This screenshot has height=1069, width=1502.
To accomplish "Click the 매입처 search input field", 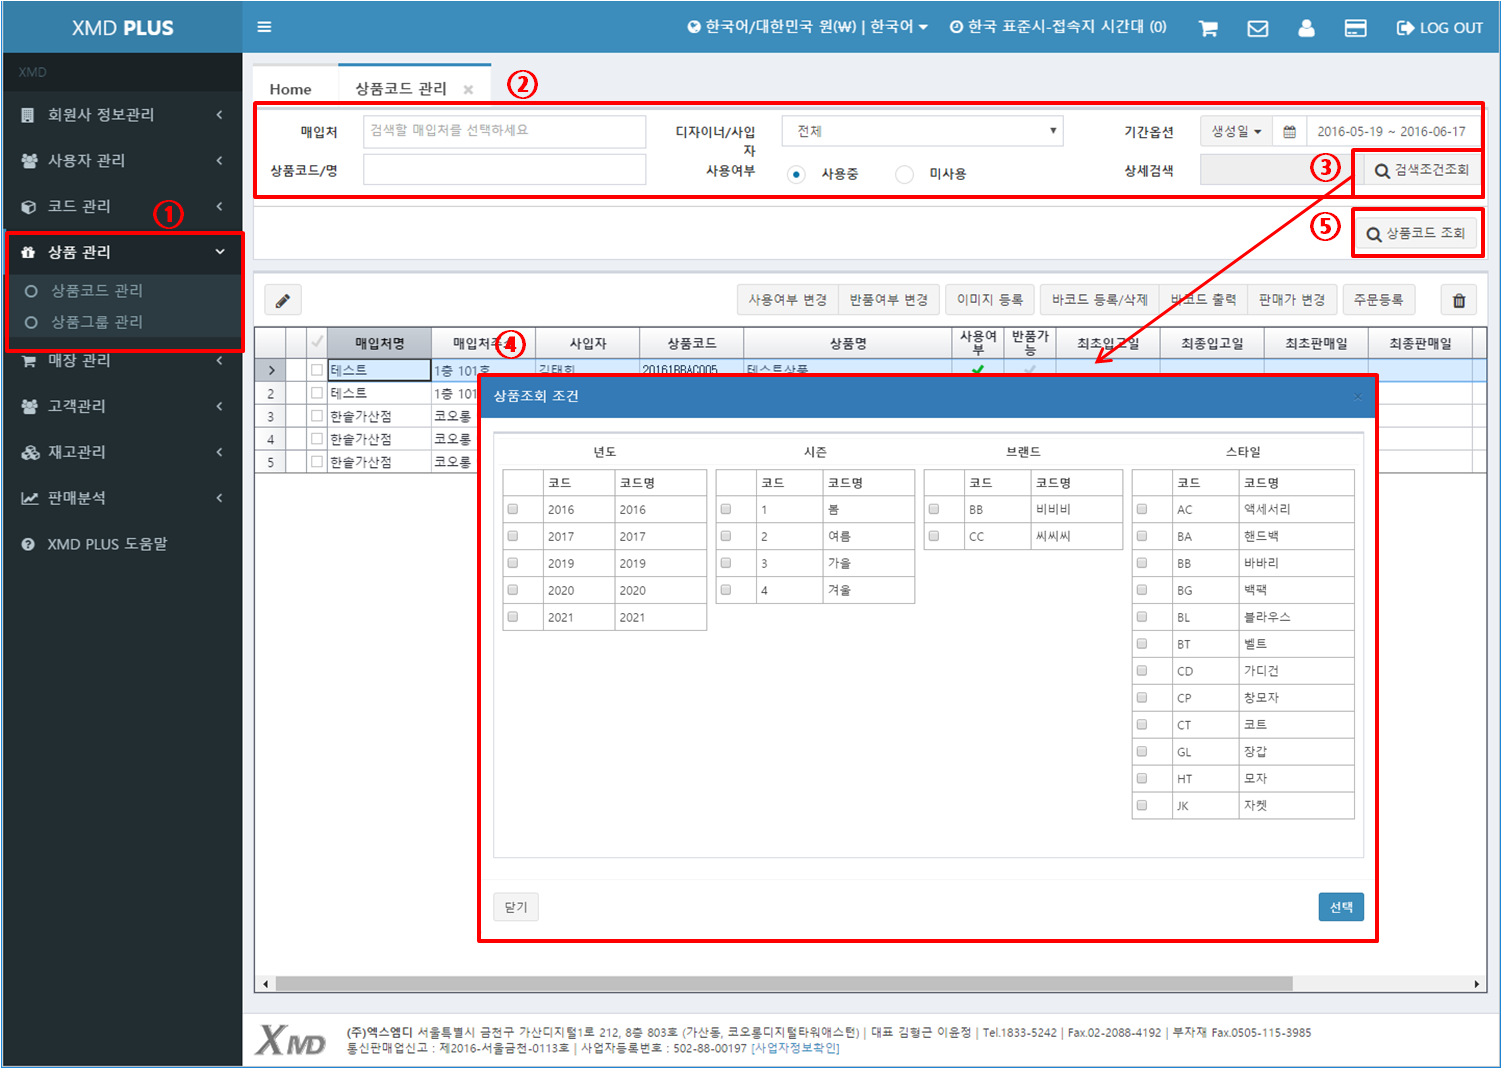I will coord(504,131).
